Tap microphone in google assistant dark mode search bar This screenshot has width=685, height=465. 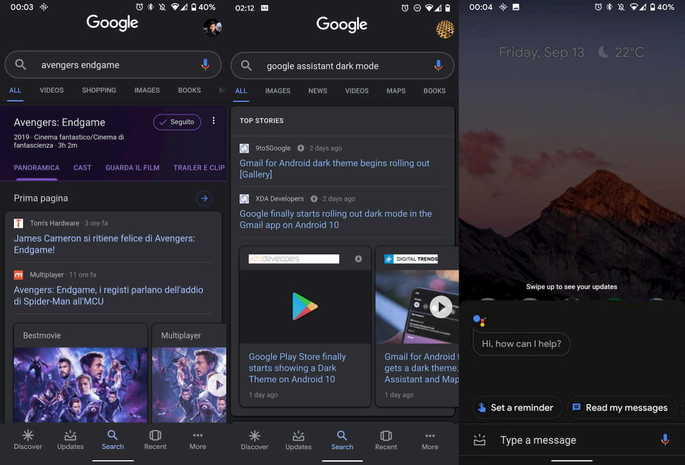[x=438, y=66]
